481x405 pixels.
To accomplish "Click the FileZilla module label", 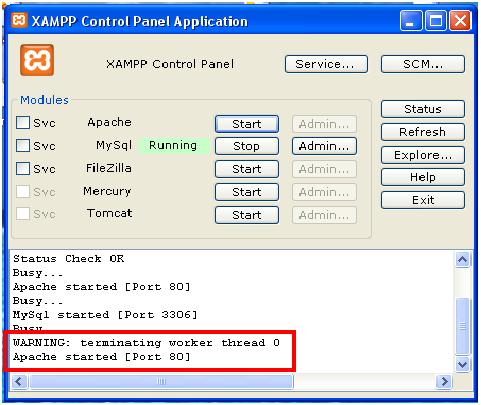I will point(109,168).
